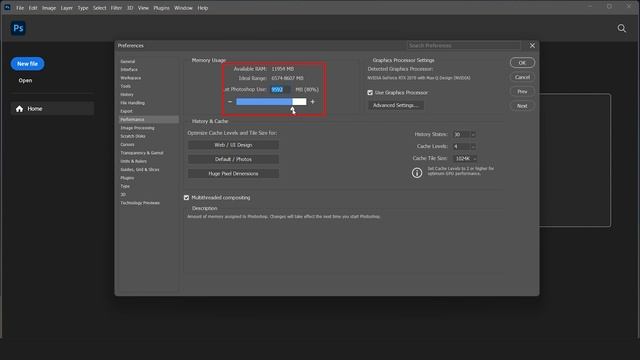
Task: Select the Cursors preferences category
Action: (127, 144)
